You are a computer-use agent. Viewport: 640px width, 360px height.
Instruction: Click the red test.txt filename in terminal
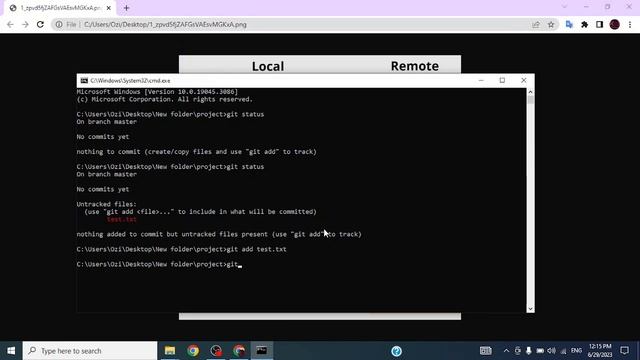122,219
